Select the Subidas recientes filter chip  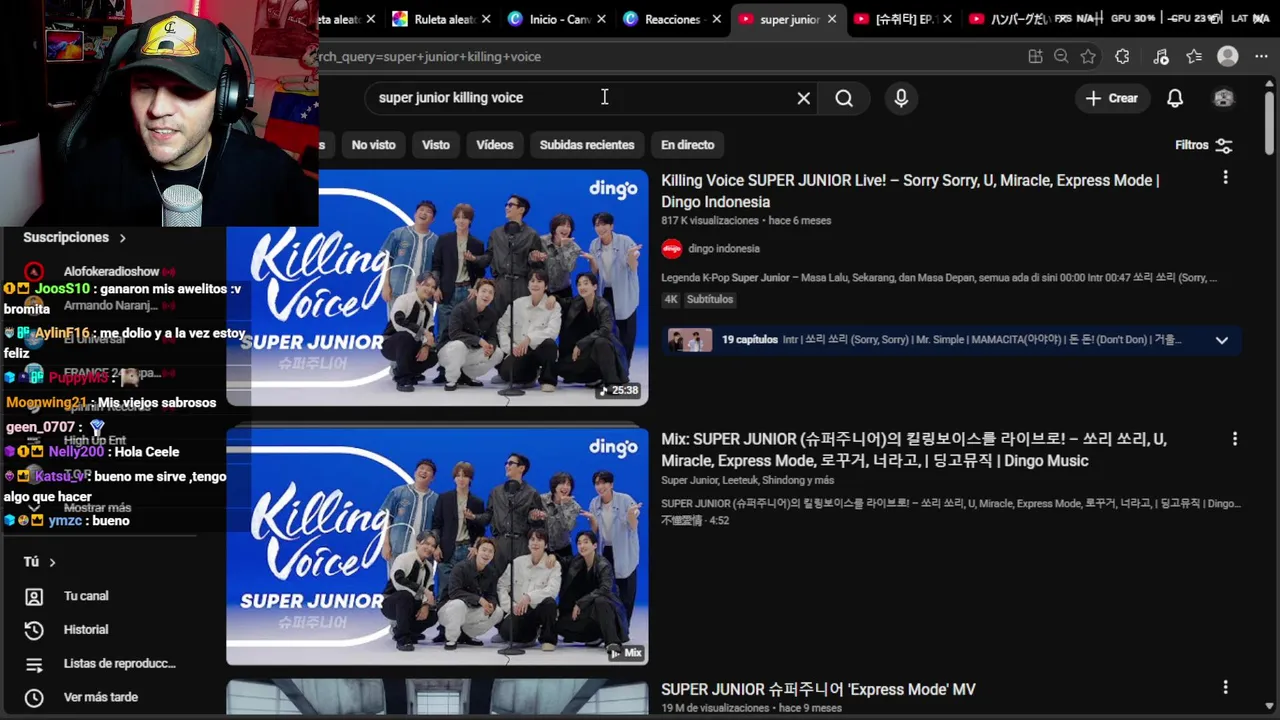(587, 145)
